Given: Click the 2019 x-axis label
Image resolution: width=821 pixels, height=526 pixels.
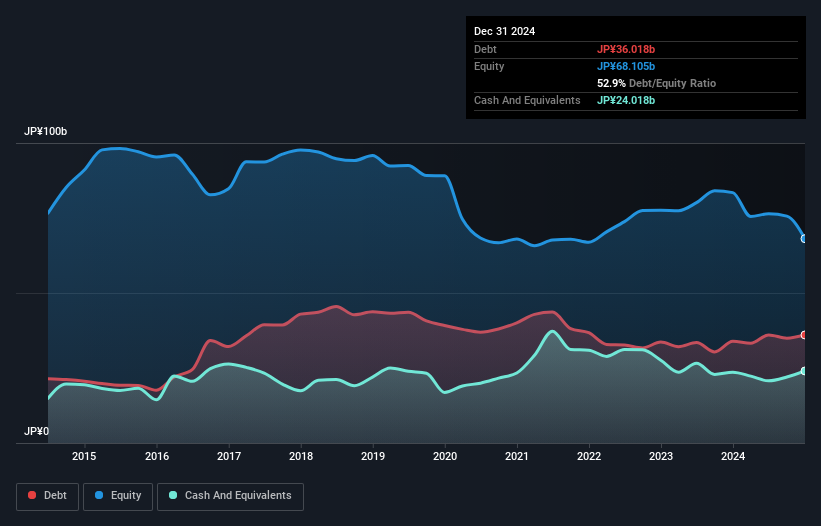Looking at the screenshot, I should [373, 456].
